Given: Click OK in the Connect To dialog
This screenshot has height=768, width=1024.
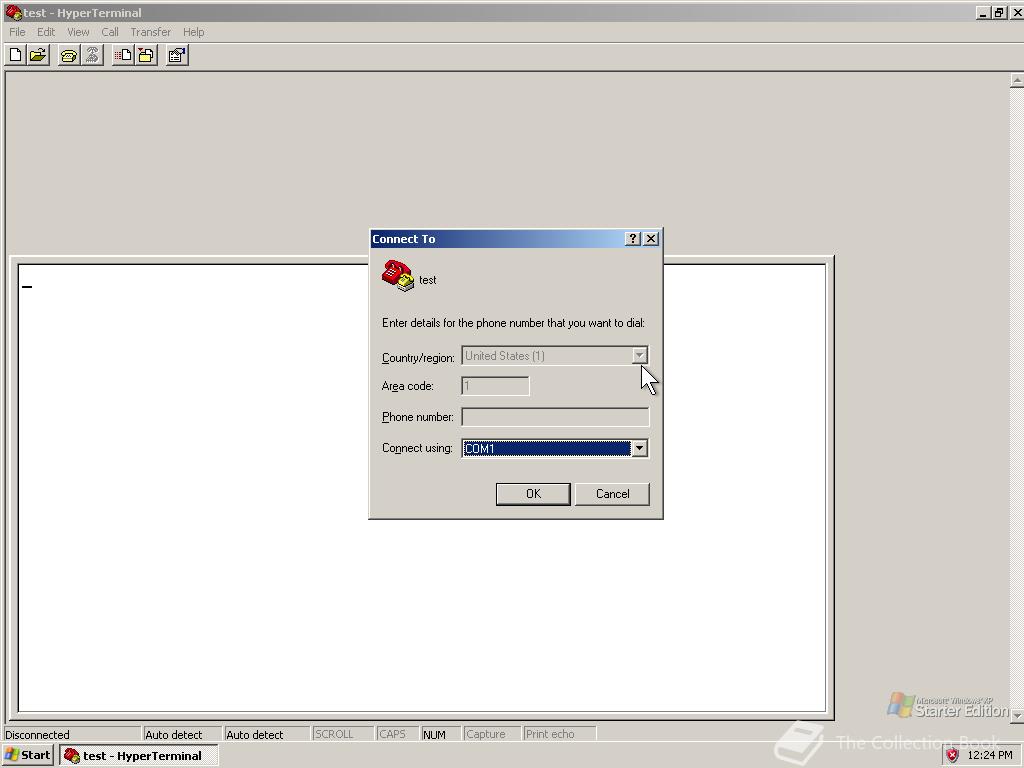Looking at the screenshot, I should pyautogui.click(x=534, y=494).
